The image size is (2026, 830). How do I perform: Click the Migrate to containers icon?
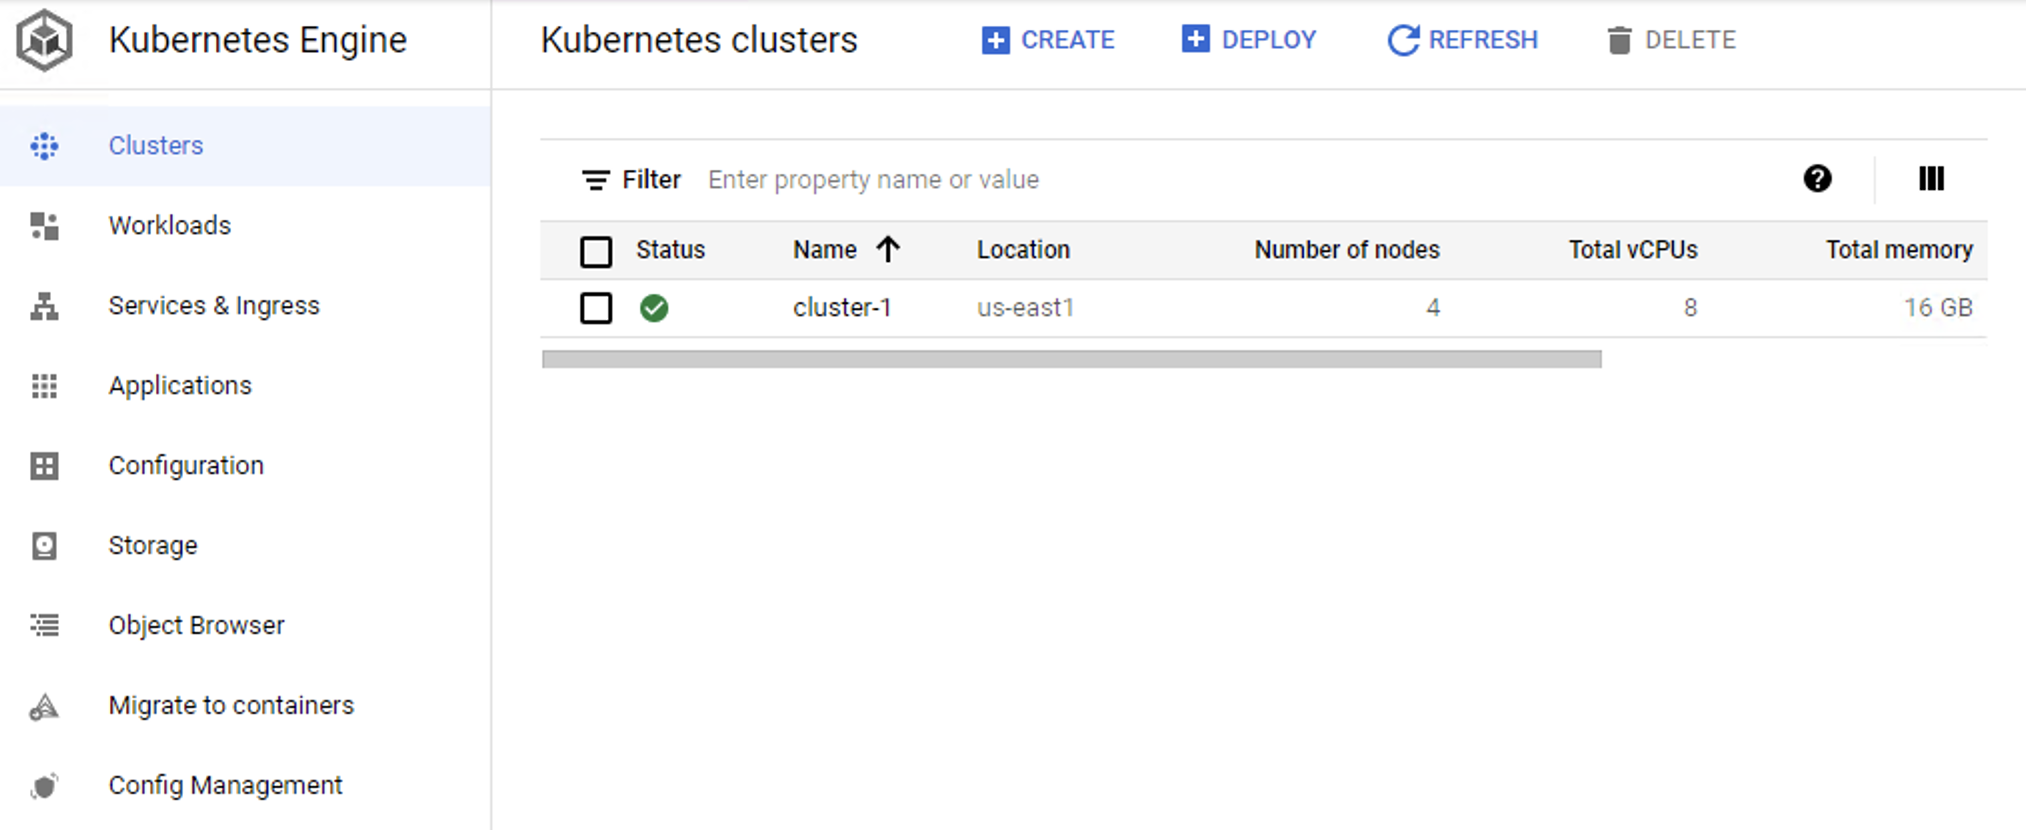point(44,707)
